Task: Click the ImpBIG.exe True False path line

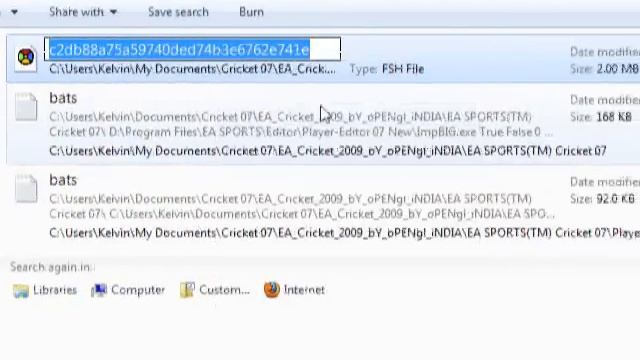Action: tap(301, 132)
